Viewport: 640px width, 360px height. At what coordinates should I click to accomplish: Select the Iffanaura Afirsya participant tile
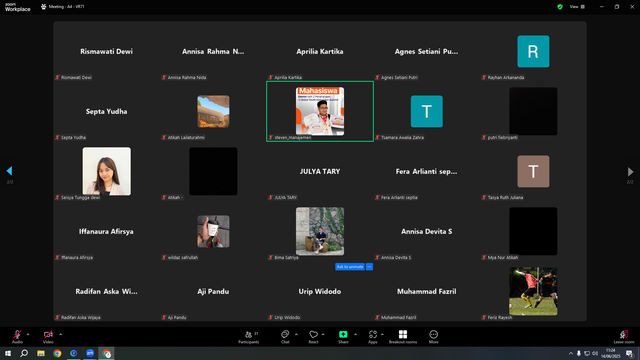pyautogui.click(x=107, y=231)
